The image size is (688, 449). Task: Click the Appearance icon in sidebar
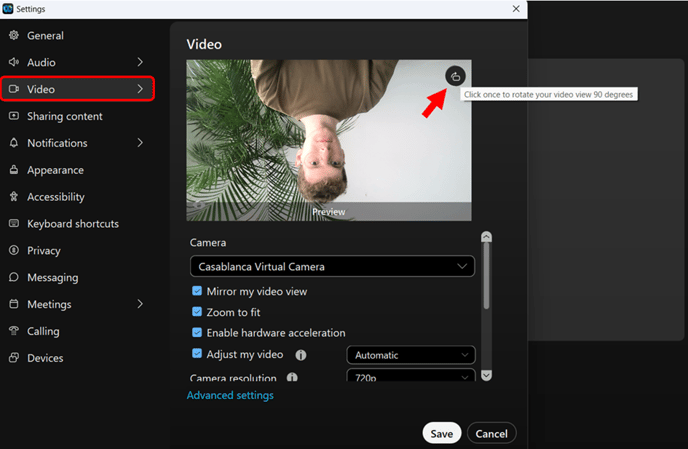[x=14, y=170]
